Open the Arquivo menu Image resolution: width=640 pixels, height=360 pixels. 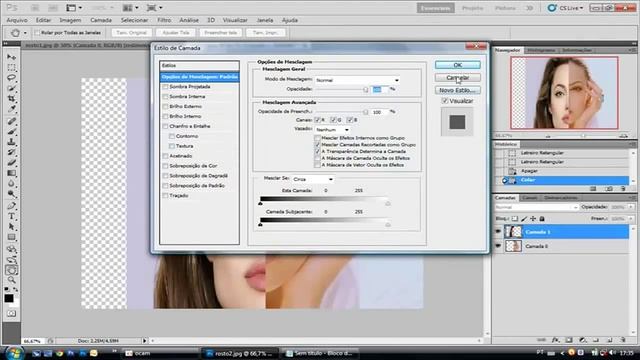pos(17,20)
